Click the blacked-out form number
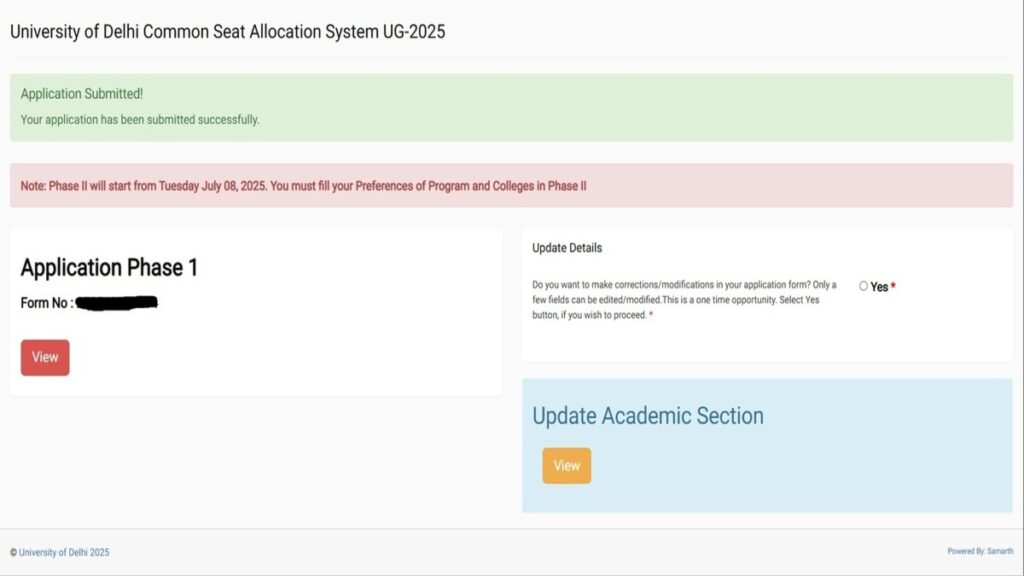 click(x=117, y=301)
